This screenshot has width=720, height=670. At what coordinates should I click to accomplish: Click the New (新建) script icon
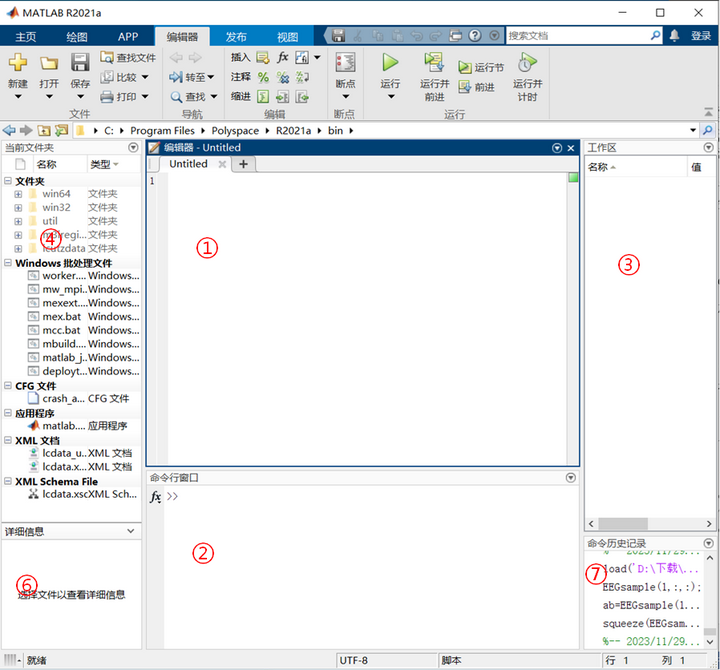pos(18,62)
